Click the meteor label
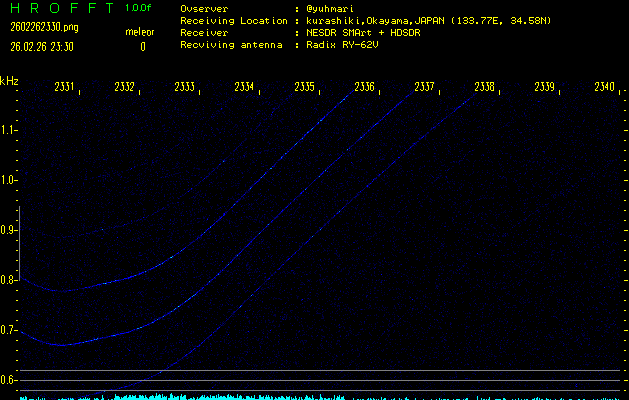 coord(140,32)
